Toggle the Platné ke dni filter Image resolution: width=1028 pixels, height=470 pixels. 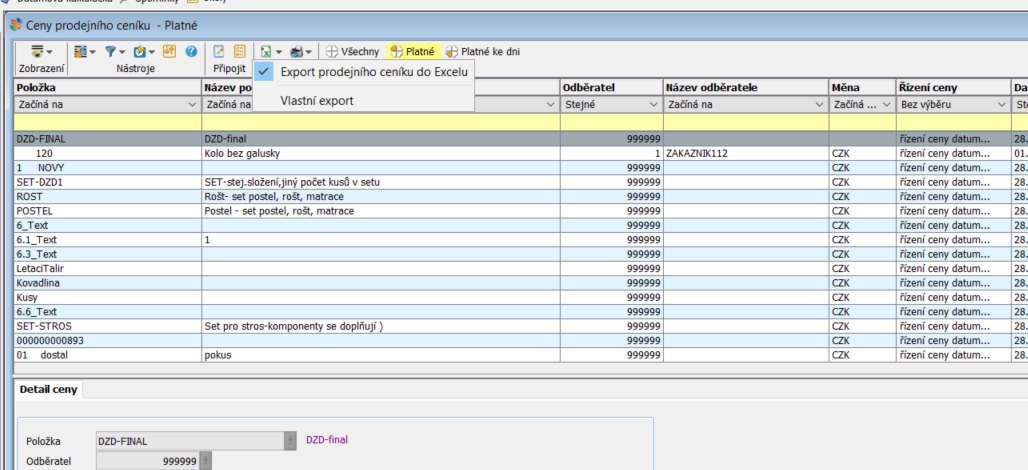[482, 51]
